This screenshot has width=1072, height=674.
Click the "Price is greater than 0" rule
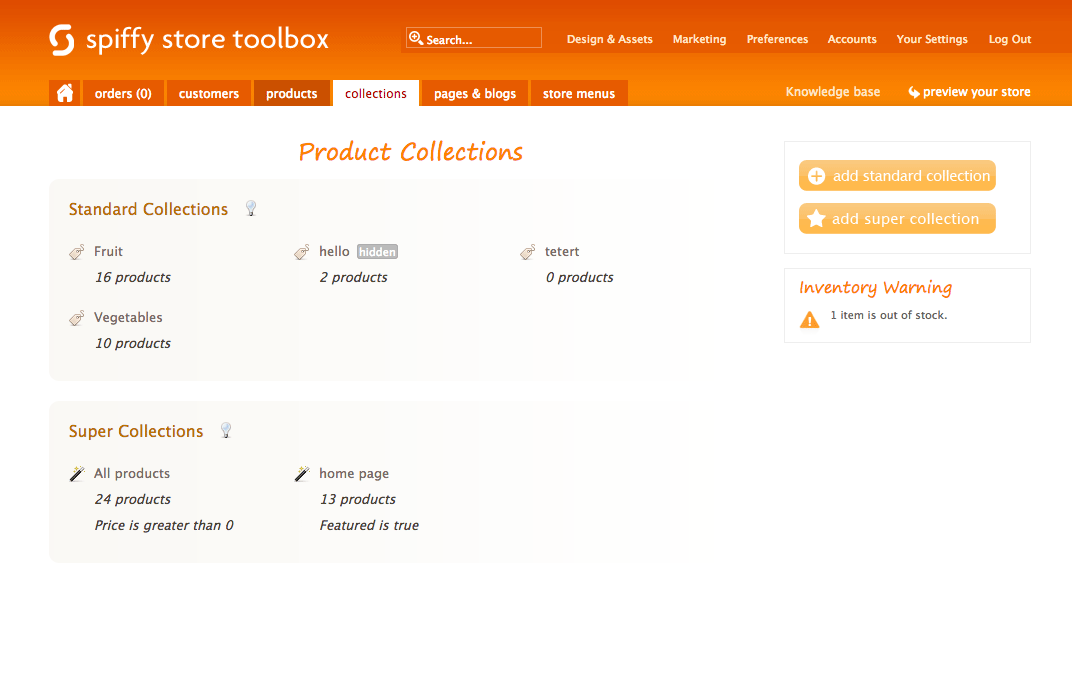coord(163,525)
